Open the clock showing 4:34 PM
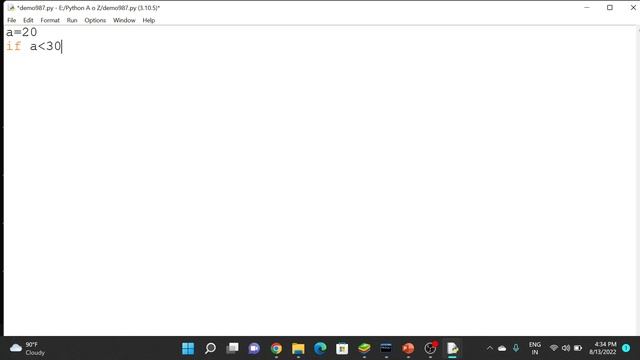 coord(603,348)
